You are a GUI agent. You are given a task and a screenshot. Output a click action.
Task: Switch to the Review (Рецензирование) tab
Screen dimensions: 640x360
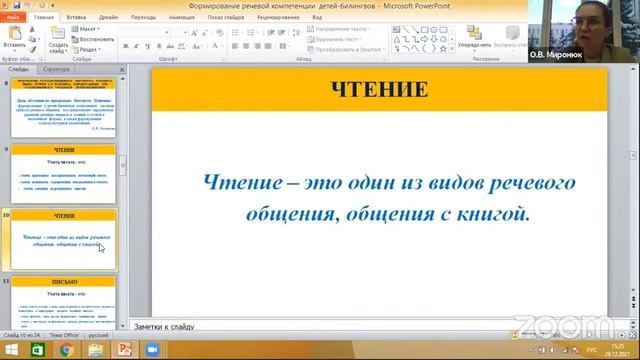click(278, 18)
